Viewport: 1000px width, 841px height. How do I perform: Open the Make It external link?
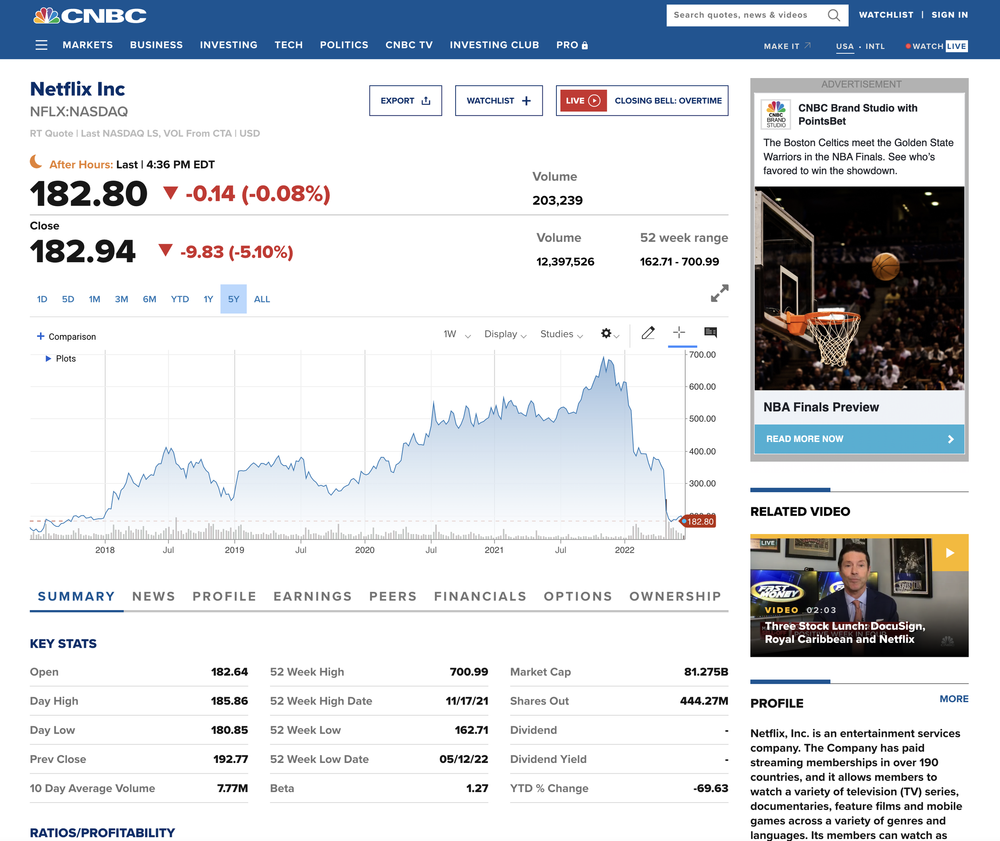(787, 46)
